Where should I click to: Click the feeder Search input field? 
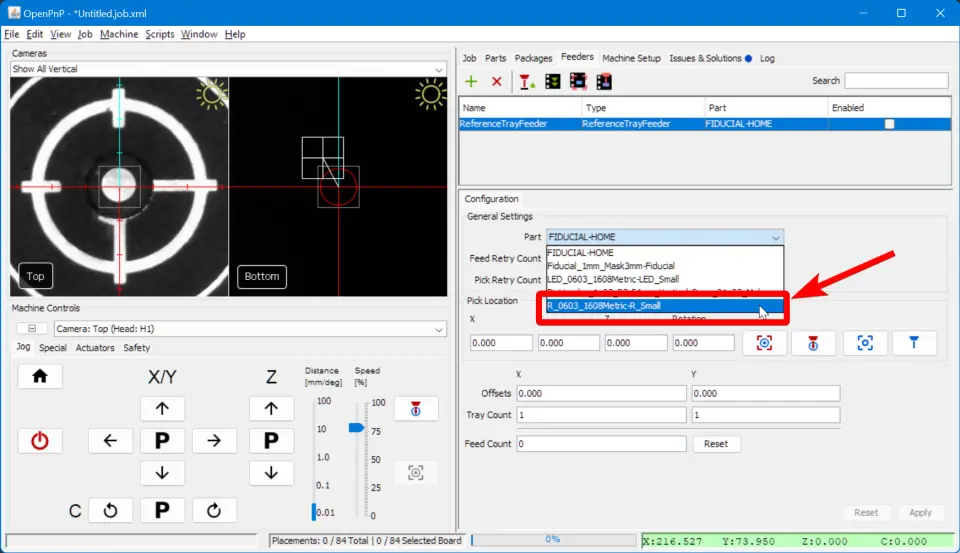pyautogui.click(x=896, y=81)
